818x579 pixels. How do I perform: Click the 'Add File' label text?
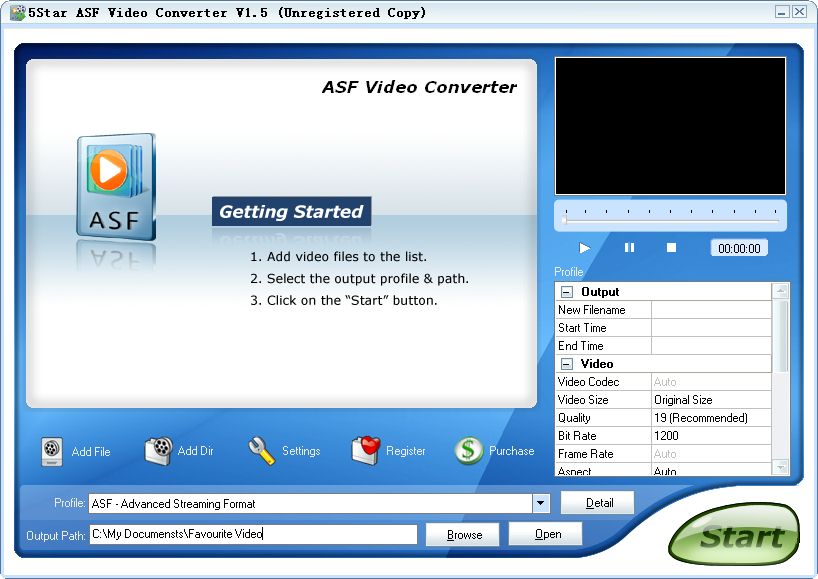91,452
